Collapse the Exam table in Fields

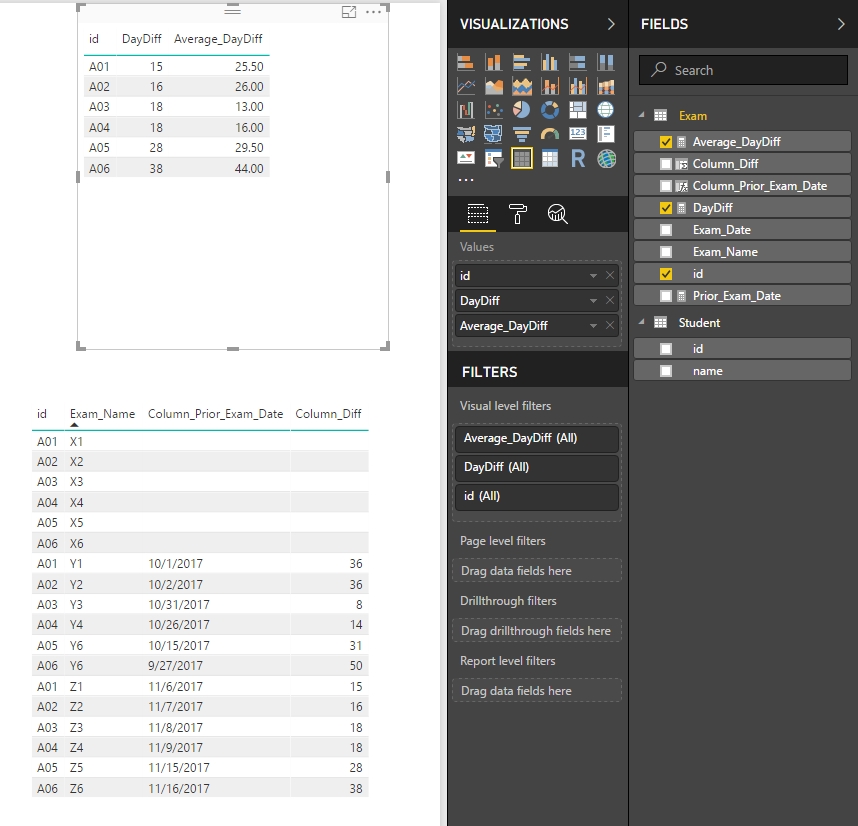[x=642, y=115]
